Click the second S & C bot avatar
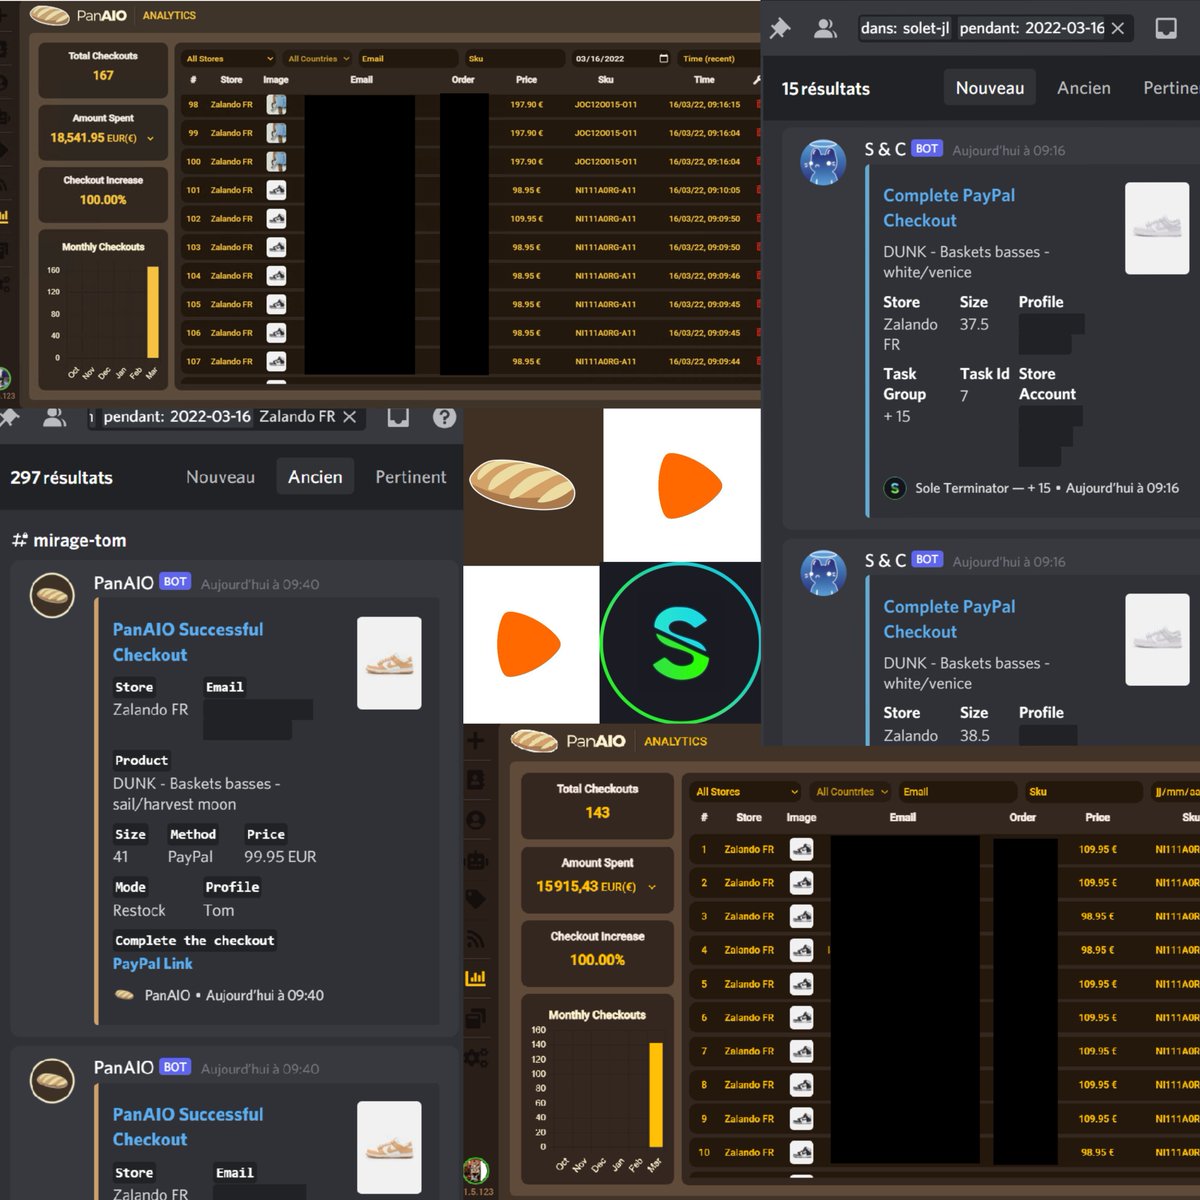Image resolution: width=1200 pixels, height=1200 pixels. tap(823, 573)
